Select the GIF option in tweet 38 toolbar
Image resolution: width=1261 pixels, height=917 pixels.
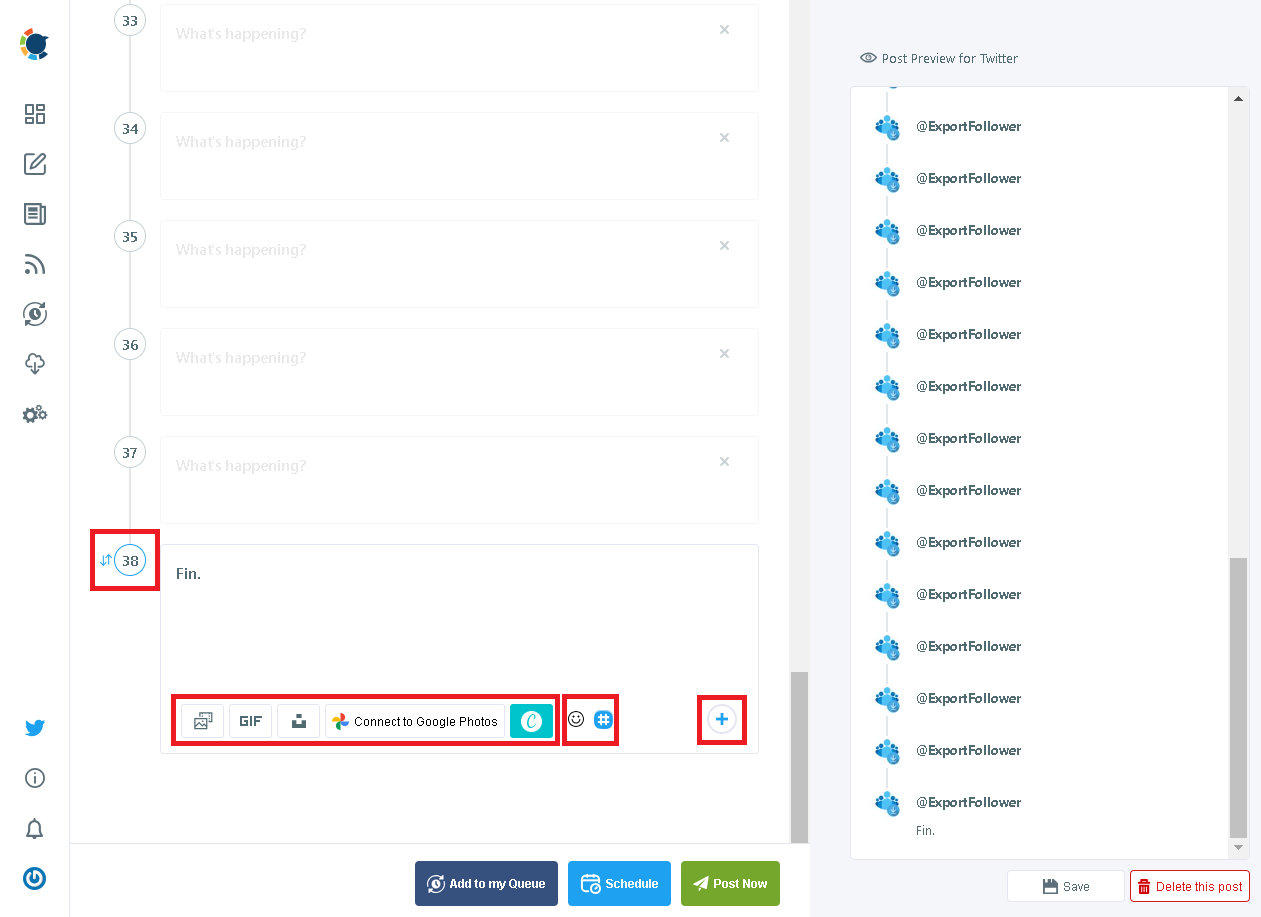tap(249, 720)
